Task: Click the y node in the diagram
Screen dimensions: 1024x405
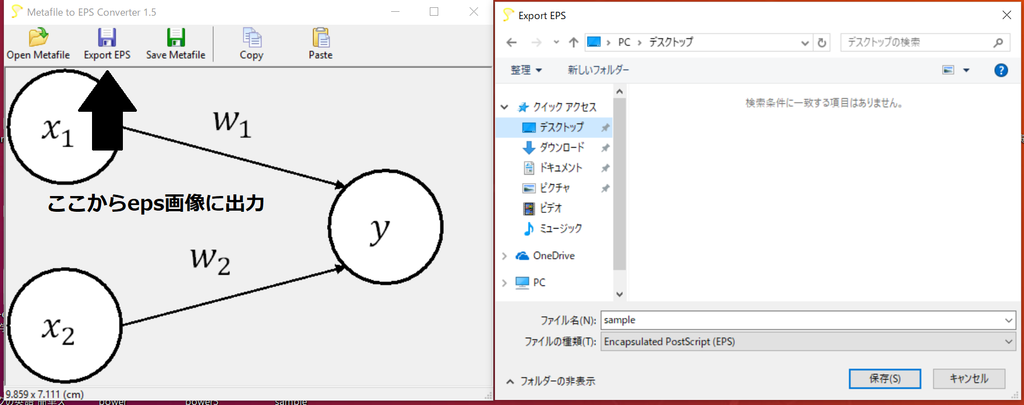Action: tap(385, 225)
